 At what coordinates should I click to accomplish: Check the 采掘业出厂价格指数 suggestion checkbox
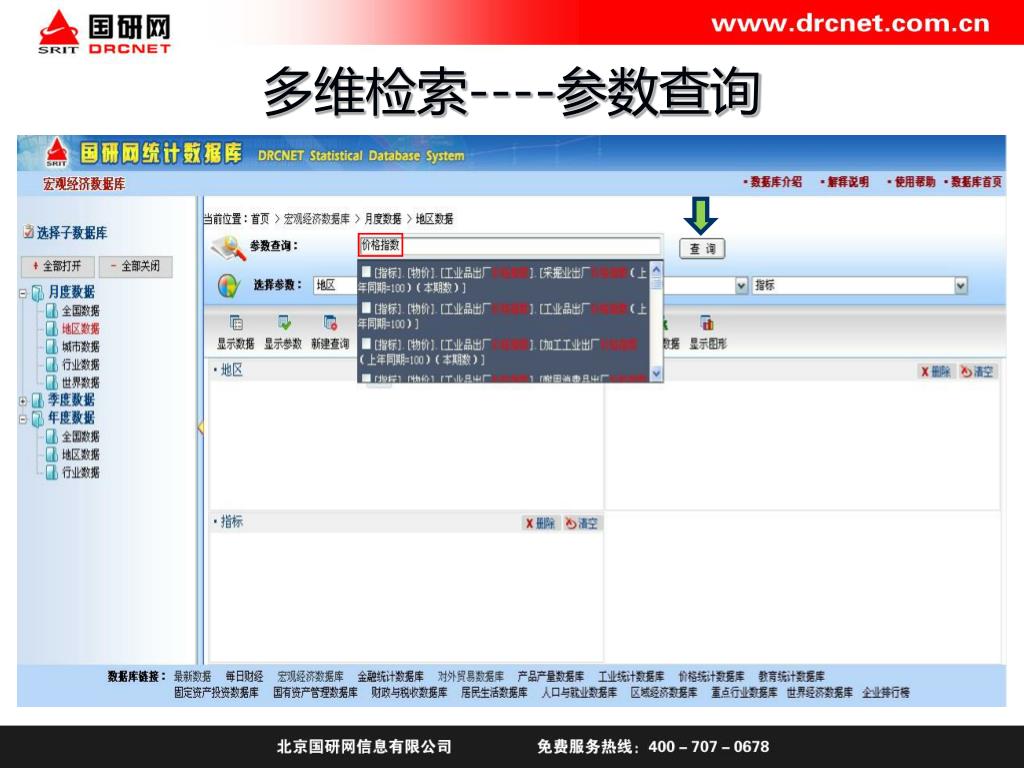point(366,272)
